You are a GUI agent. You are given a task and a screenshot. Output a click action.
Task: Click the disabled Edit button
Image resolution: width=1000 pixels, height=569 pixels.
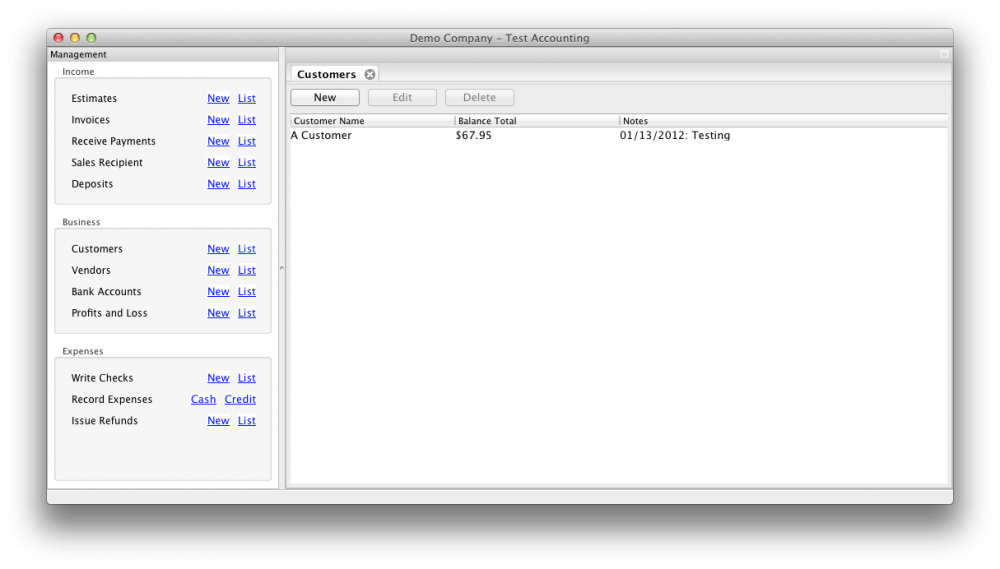[x=402, y=98]
